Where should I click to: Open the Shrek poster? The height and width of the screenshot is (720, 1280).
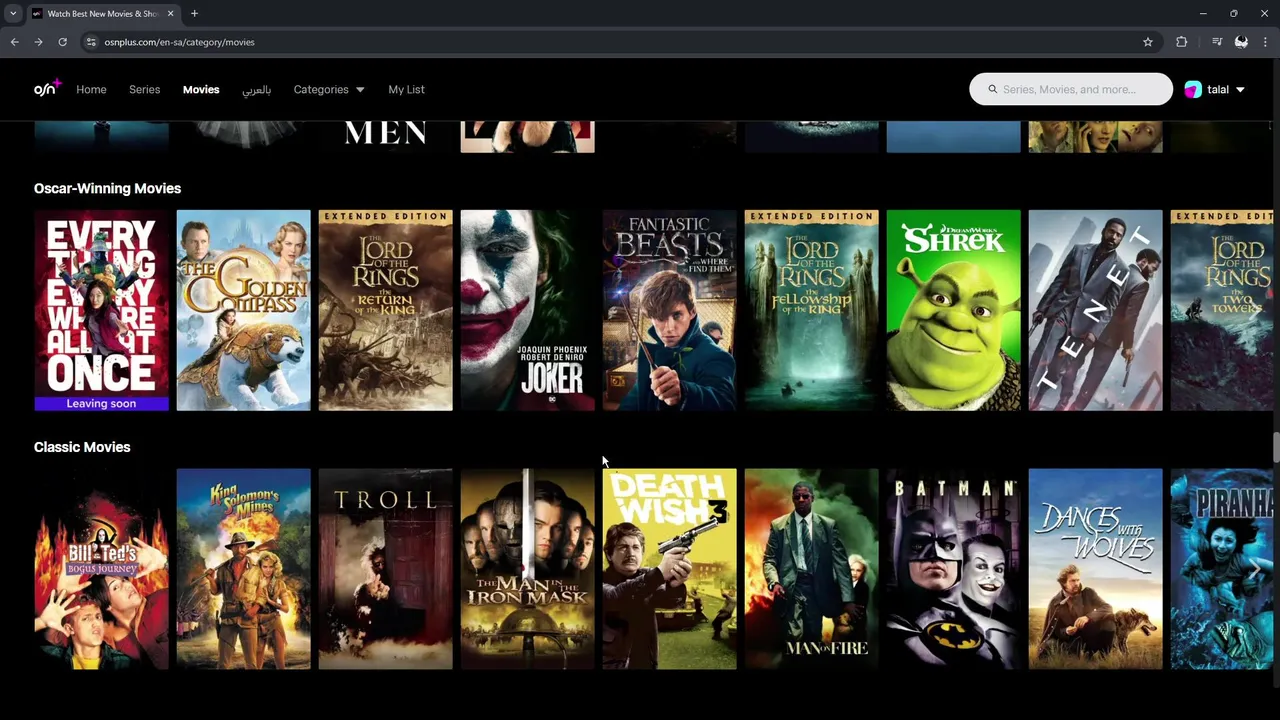point(953,310)
